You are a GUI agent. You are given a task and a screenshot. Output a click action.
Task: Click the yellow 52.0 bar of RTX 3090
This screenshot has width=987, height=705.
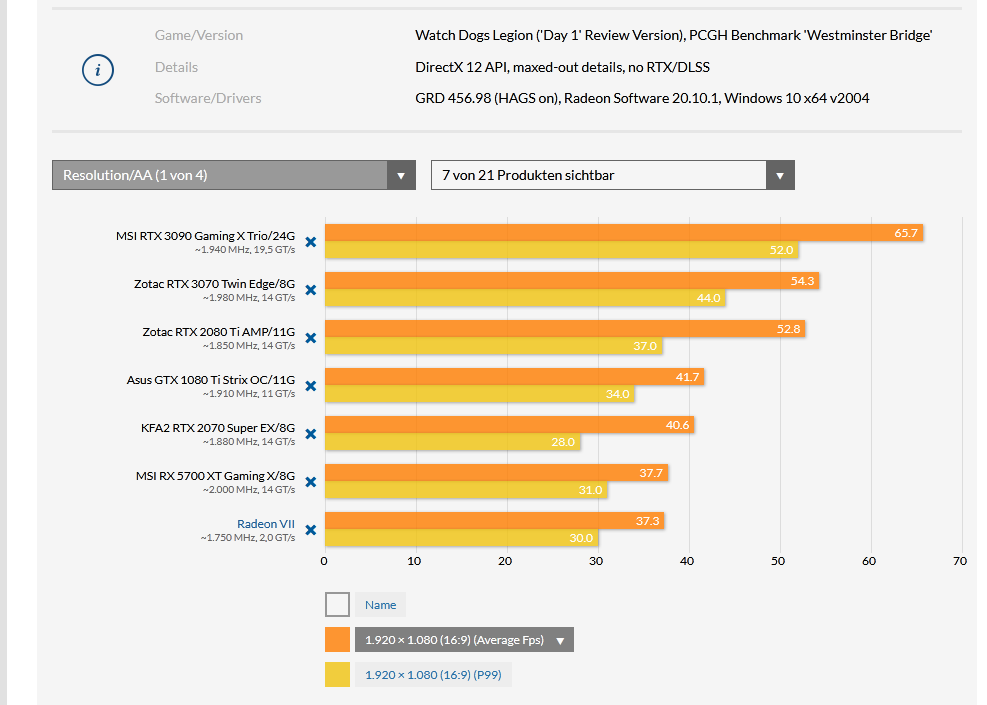(561, 250)
